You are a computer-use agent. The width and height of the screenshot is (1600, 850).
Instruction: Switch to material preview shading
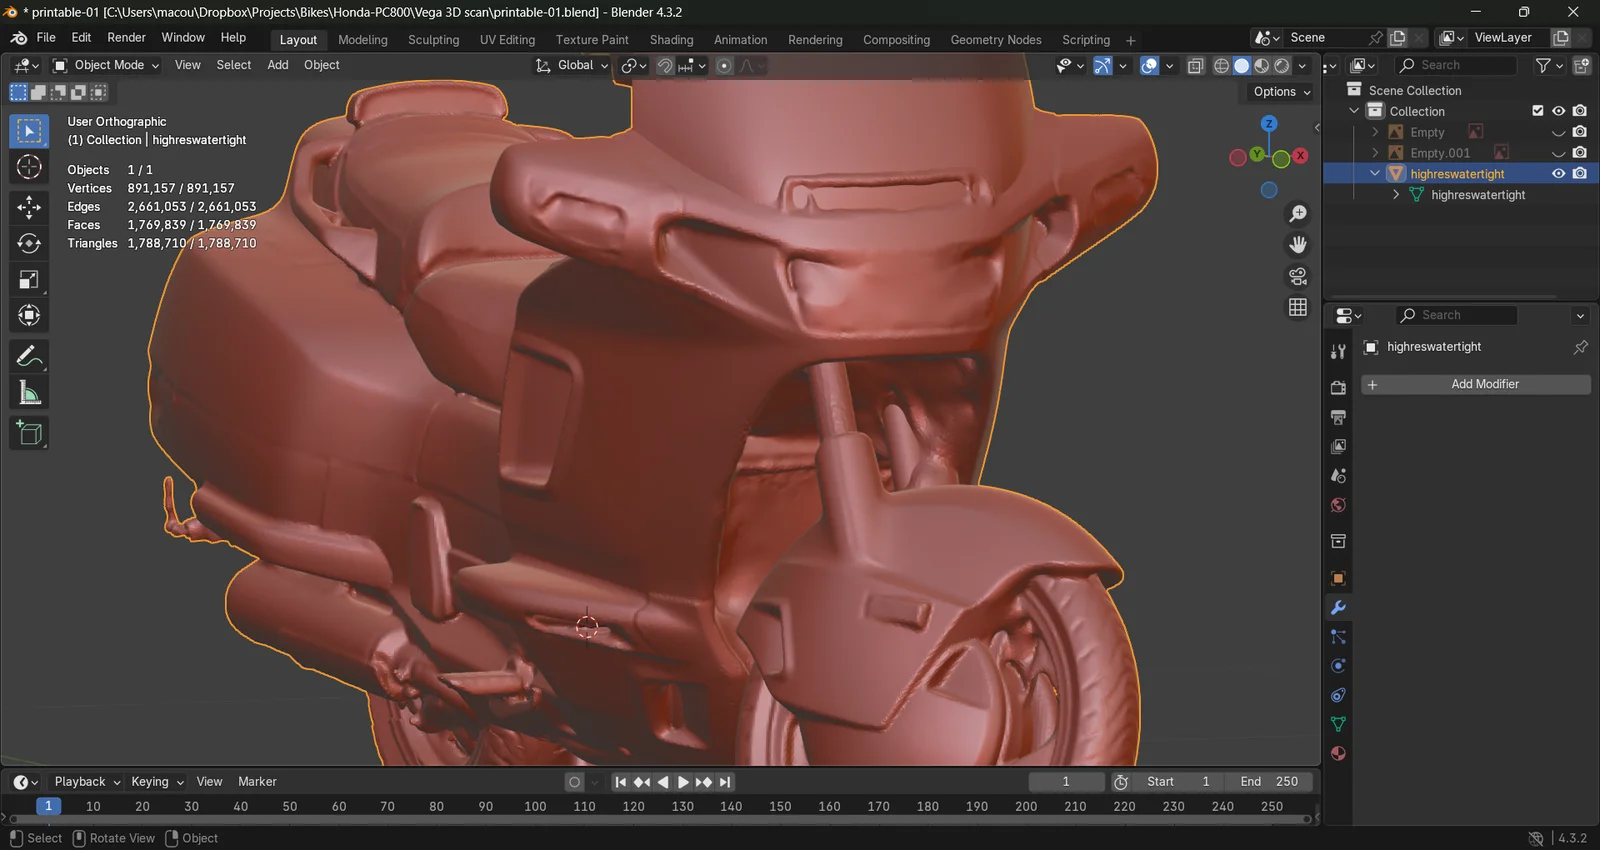[x=1262, y=66]
